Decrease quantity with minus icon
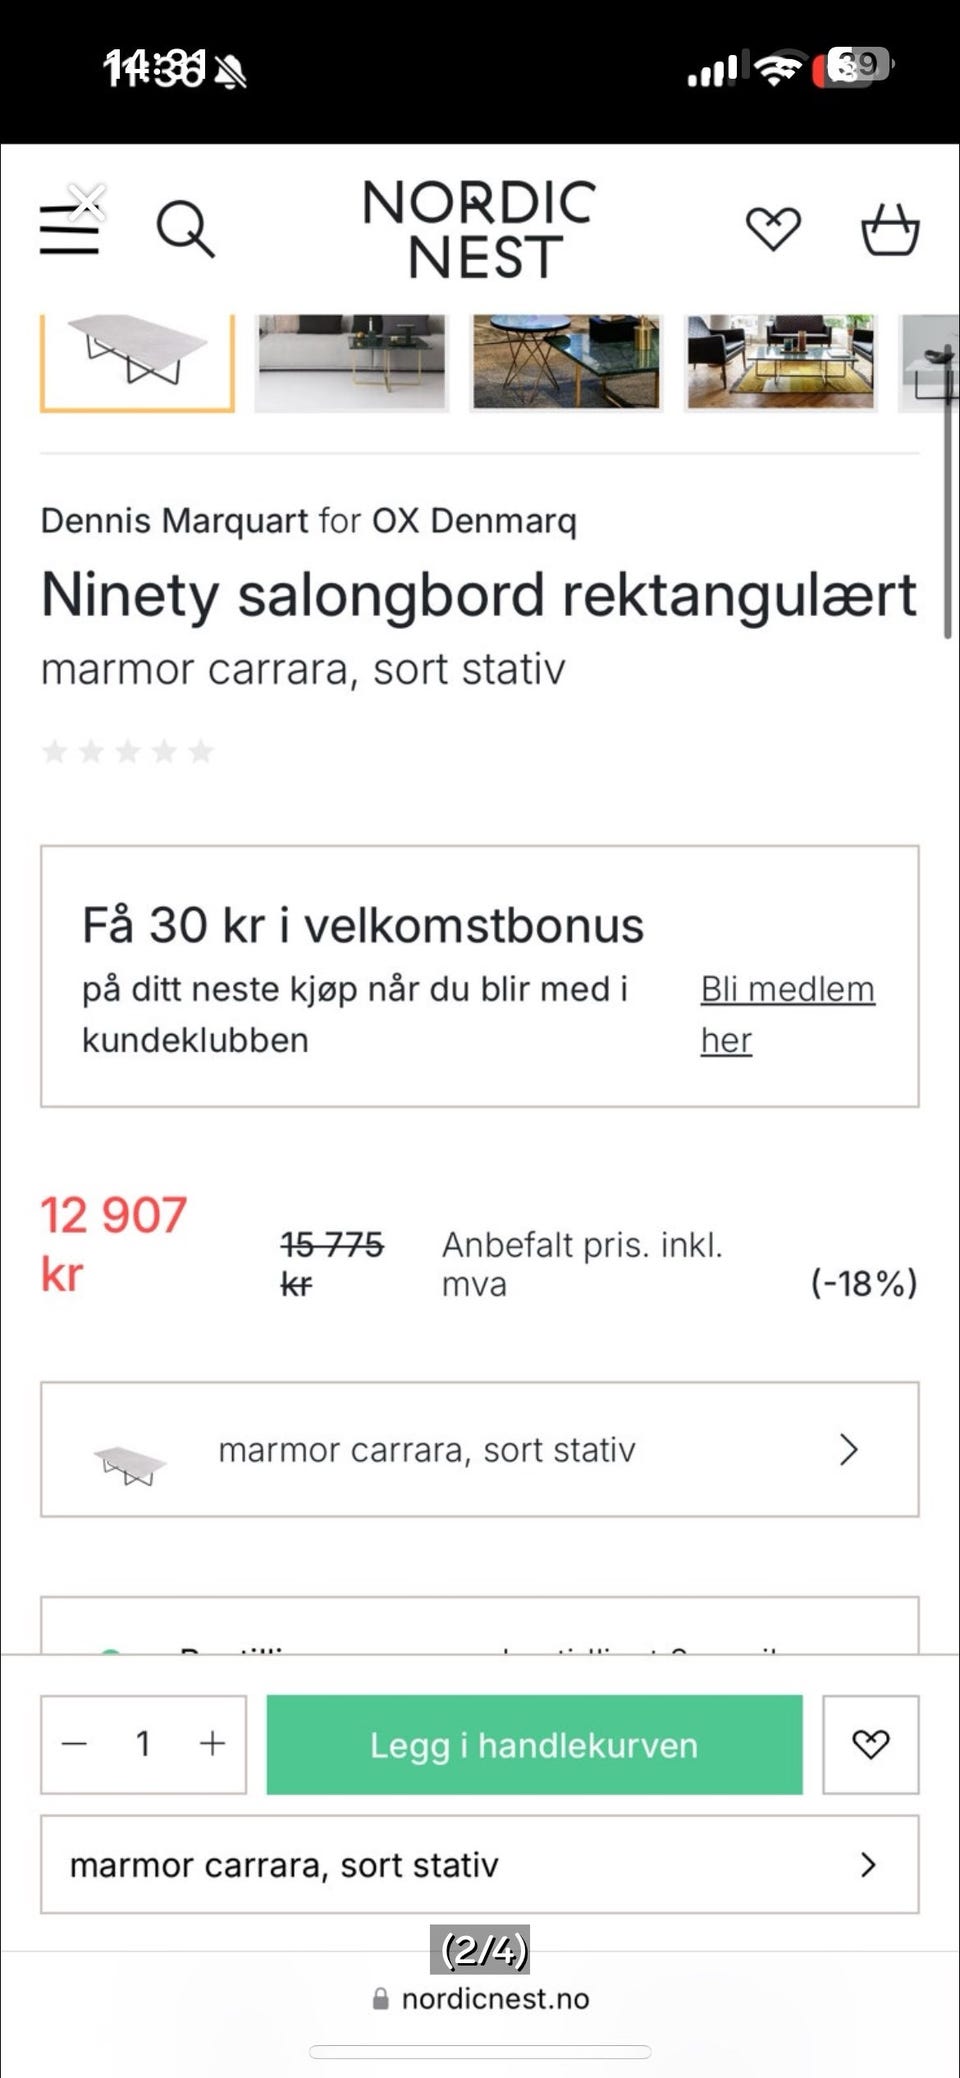960x2078 pixels. click(x=75, y=1744)
